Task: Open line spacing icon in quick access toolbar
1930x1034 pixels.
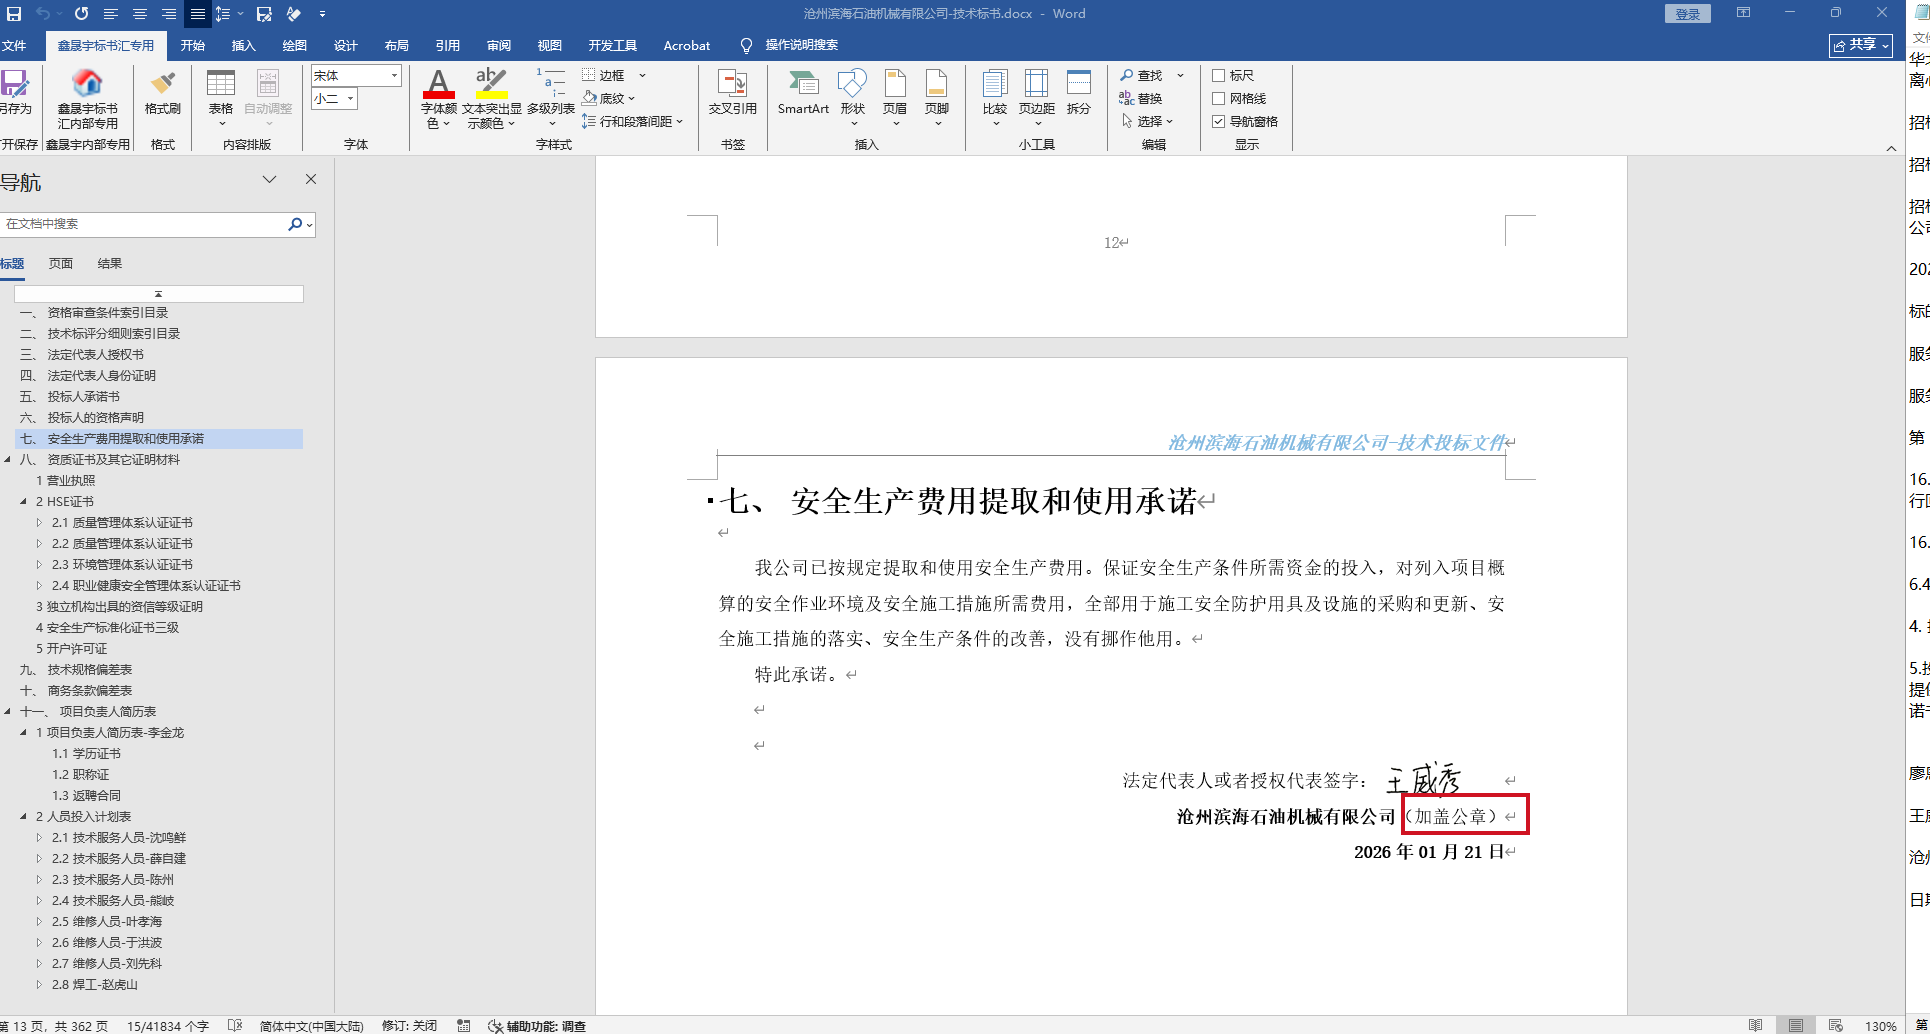Action: 222,14
